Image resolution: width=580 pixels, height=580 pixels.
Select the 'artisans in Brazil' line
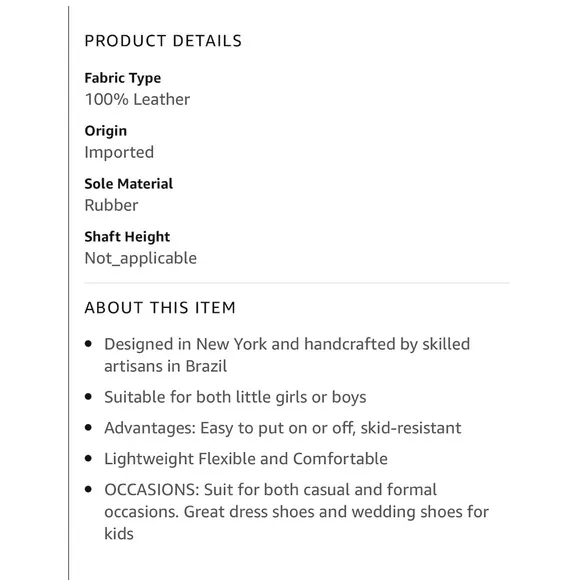pos(166,366)
